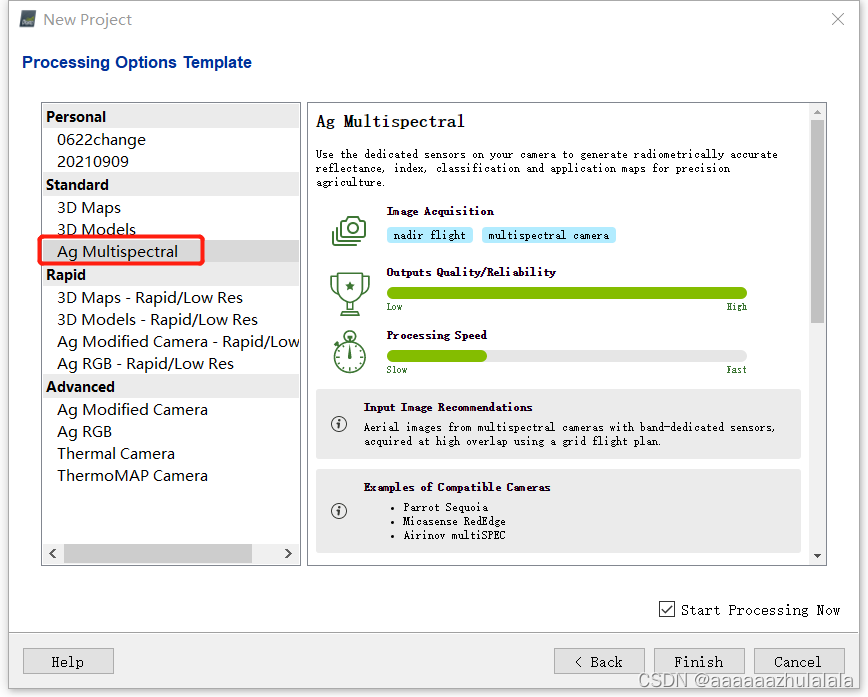This screenshot has width=868, height=697.
Task: Click the Personal group header
Action: [171, 117]
